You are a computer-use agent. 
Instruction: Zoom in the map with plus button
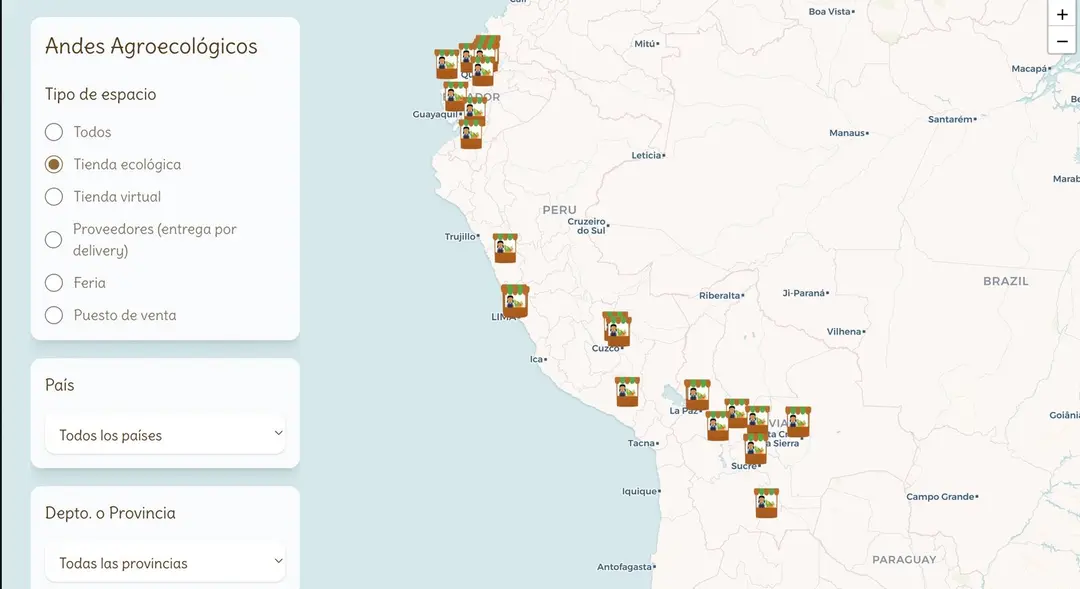click(x=1062, y=14)
